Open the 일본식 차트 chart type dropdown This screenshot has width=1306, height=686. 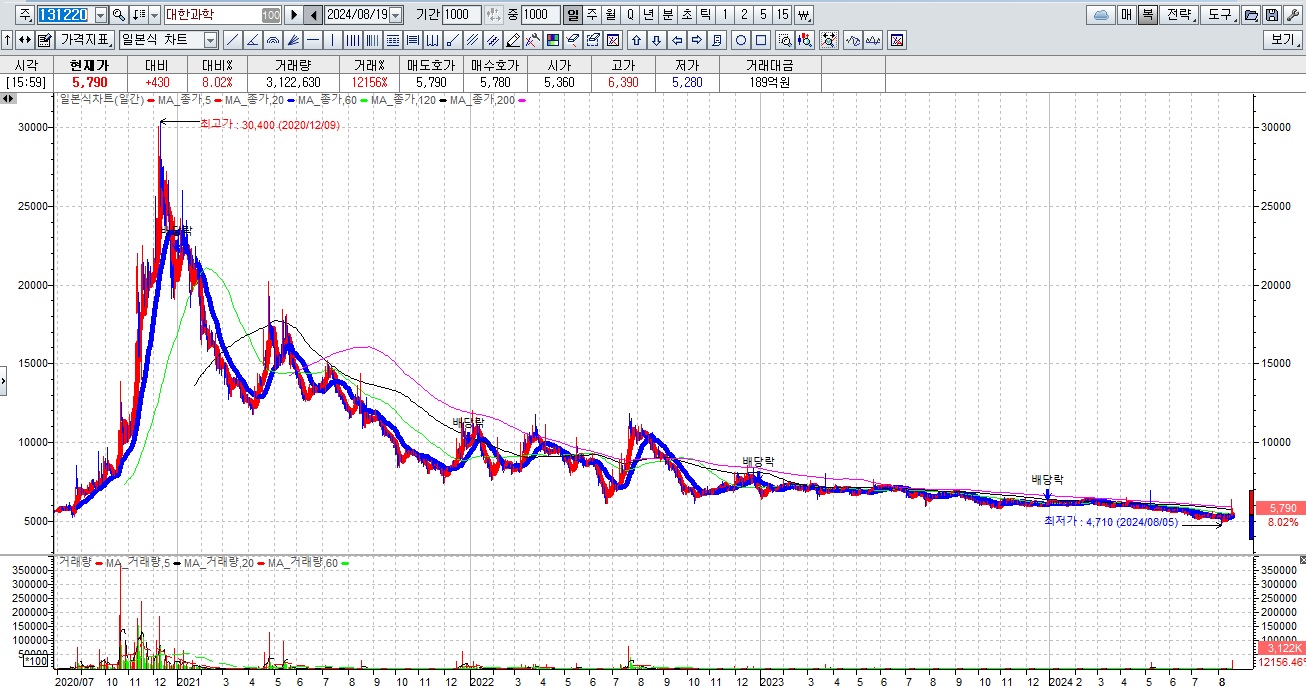coord(211,40)
